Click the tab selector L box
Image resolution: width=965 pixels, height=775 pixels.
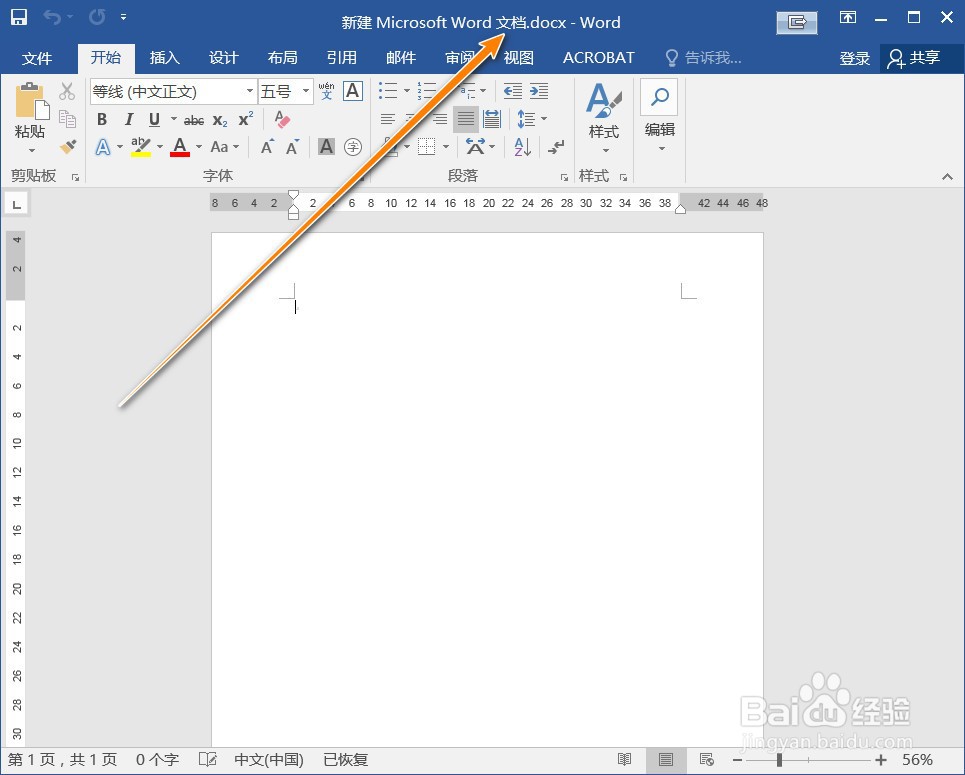pos(17,204)
